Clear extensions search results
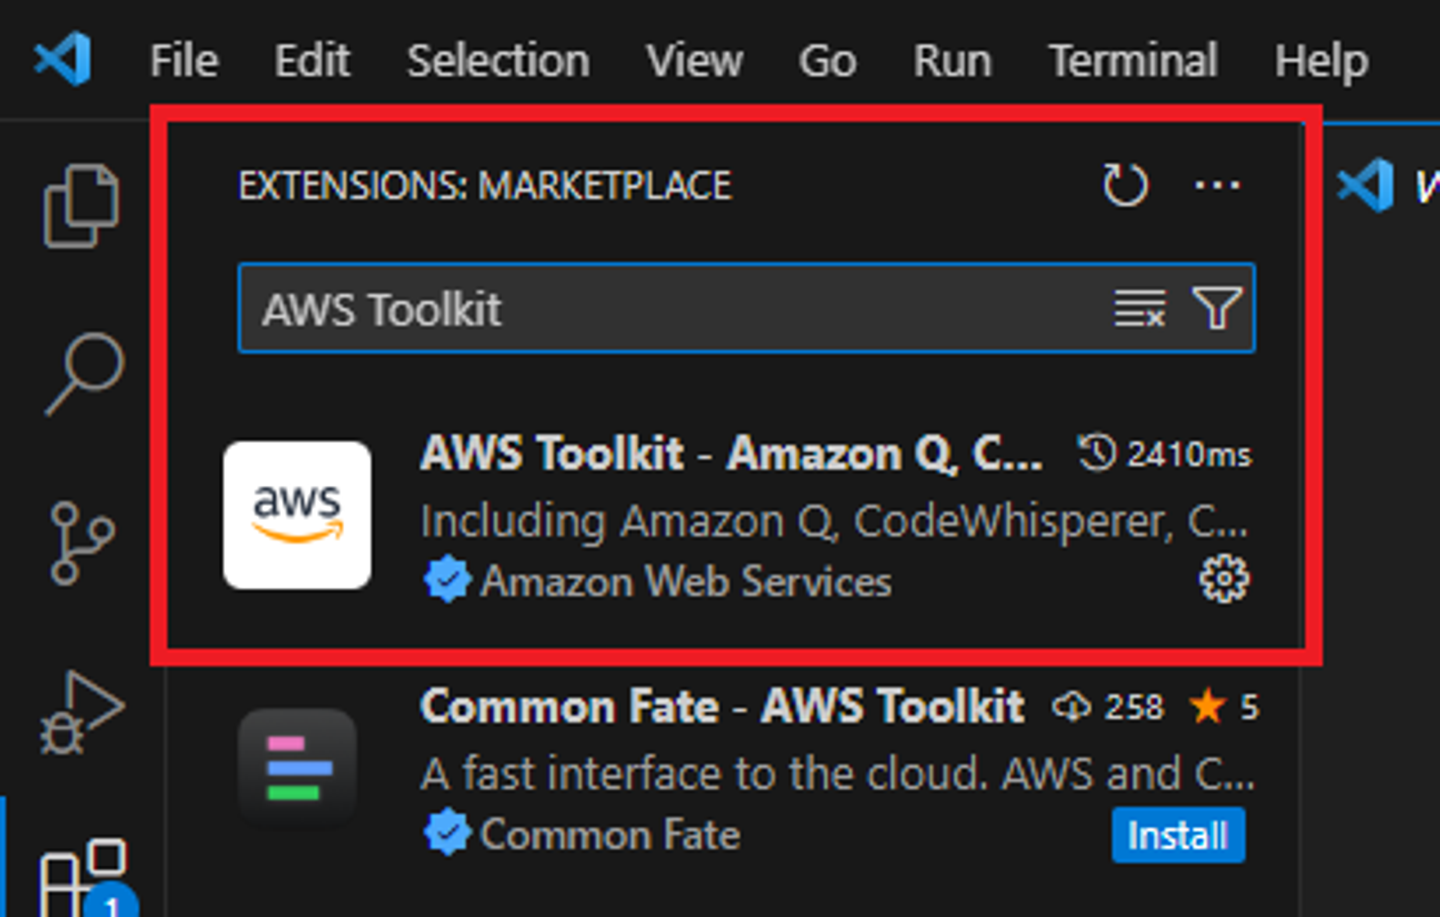The image size is (1440, 917). click(x=1140, y=308)
